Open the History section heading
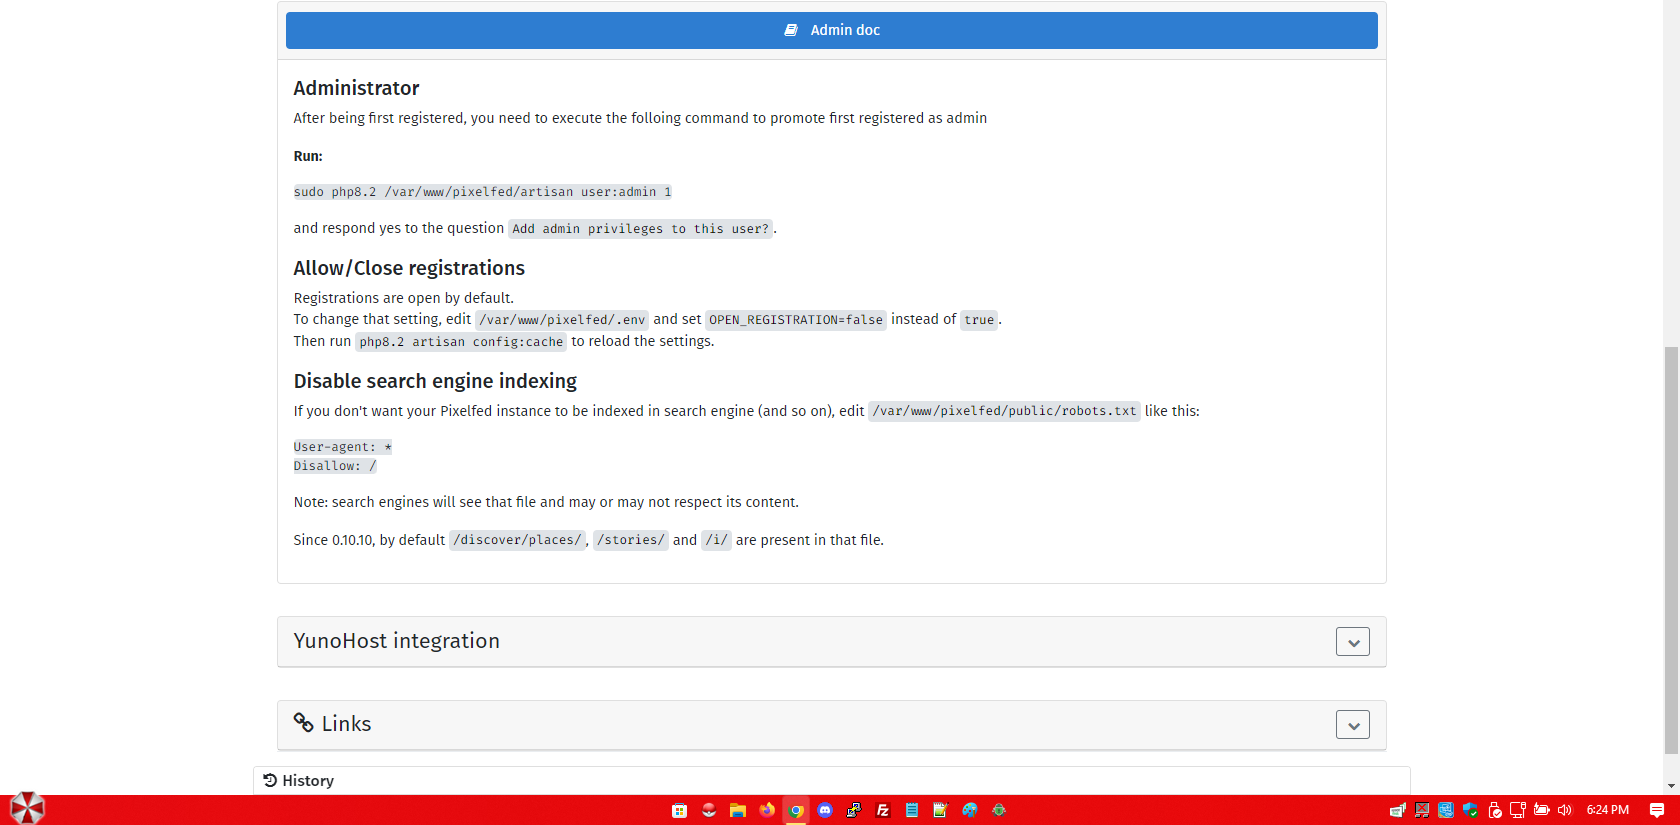 [x=308, y=781]
